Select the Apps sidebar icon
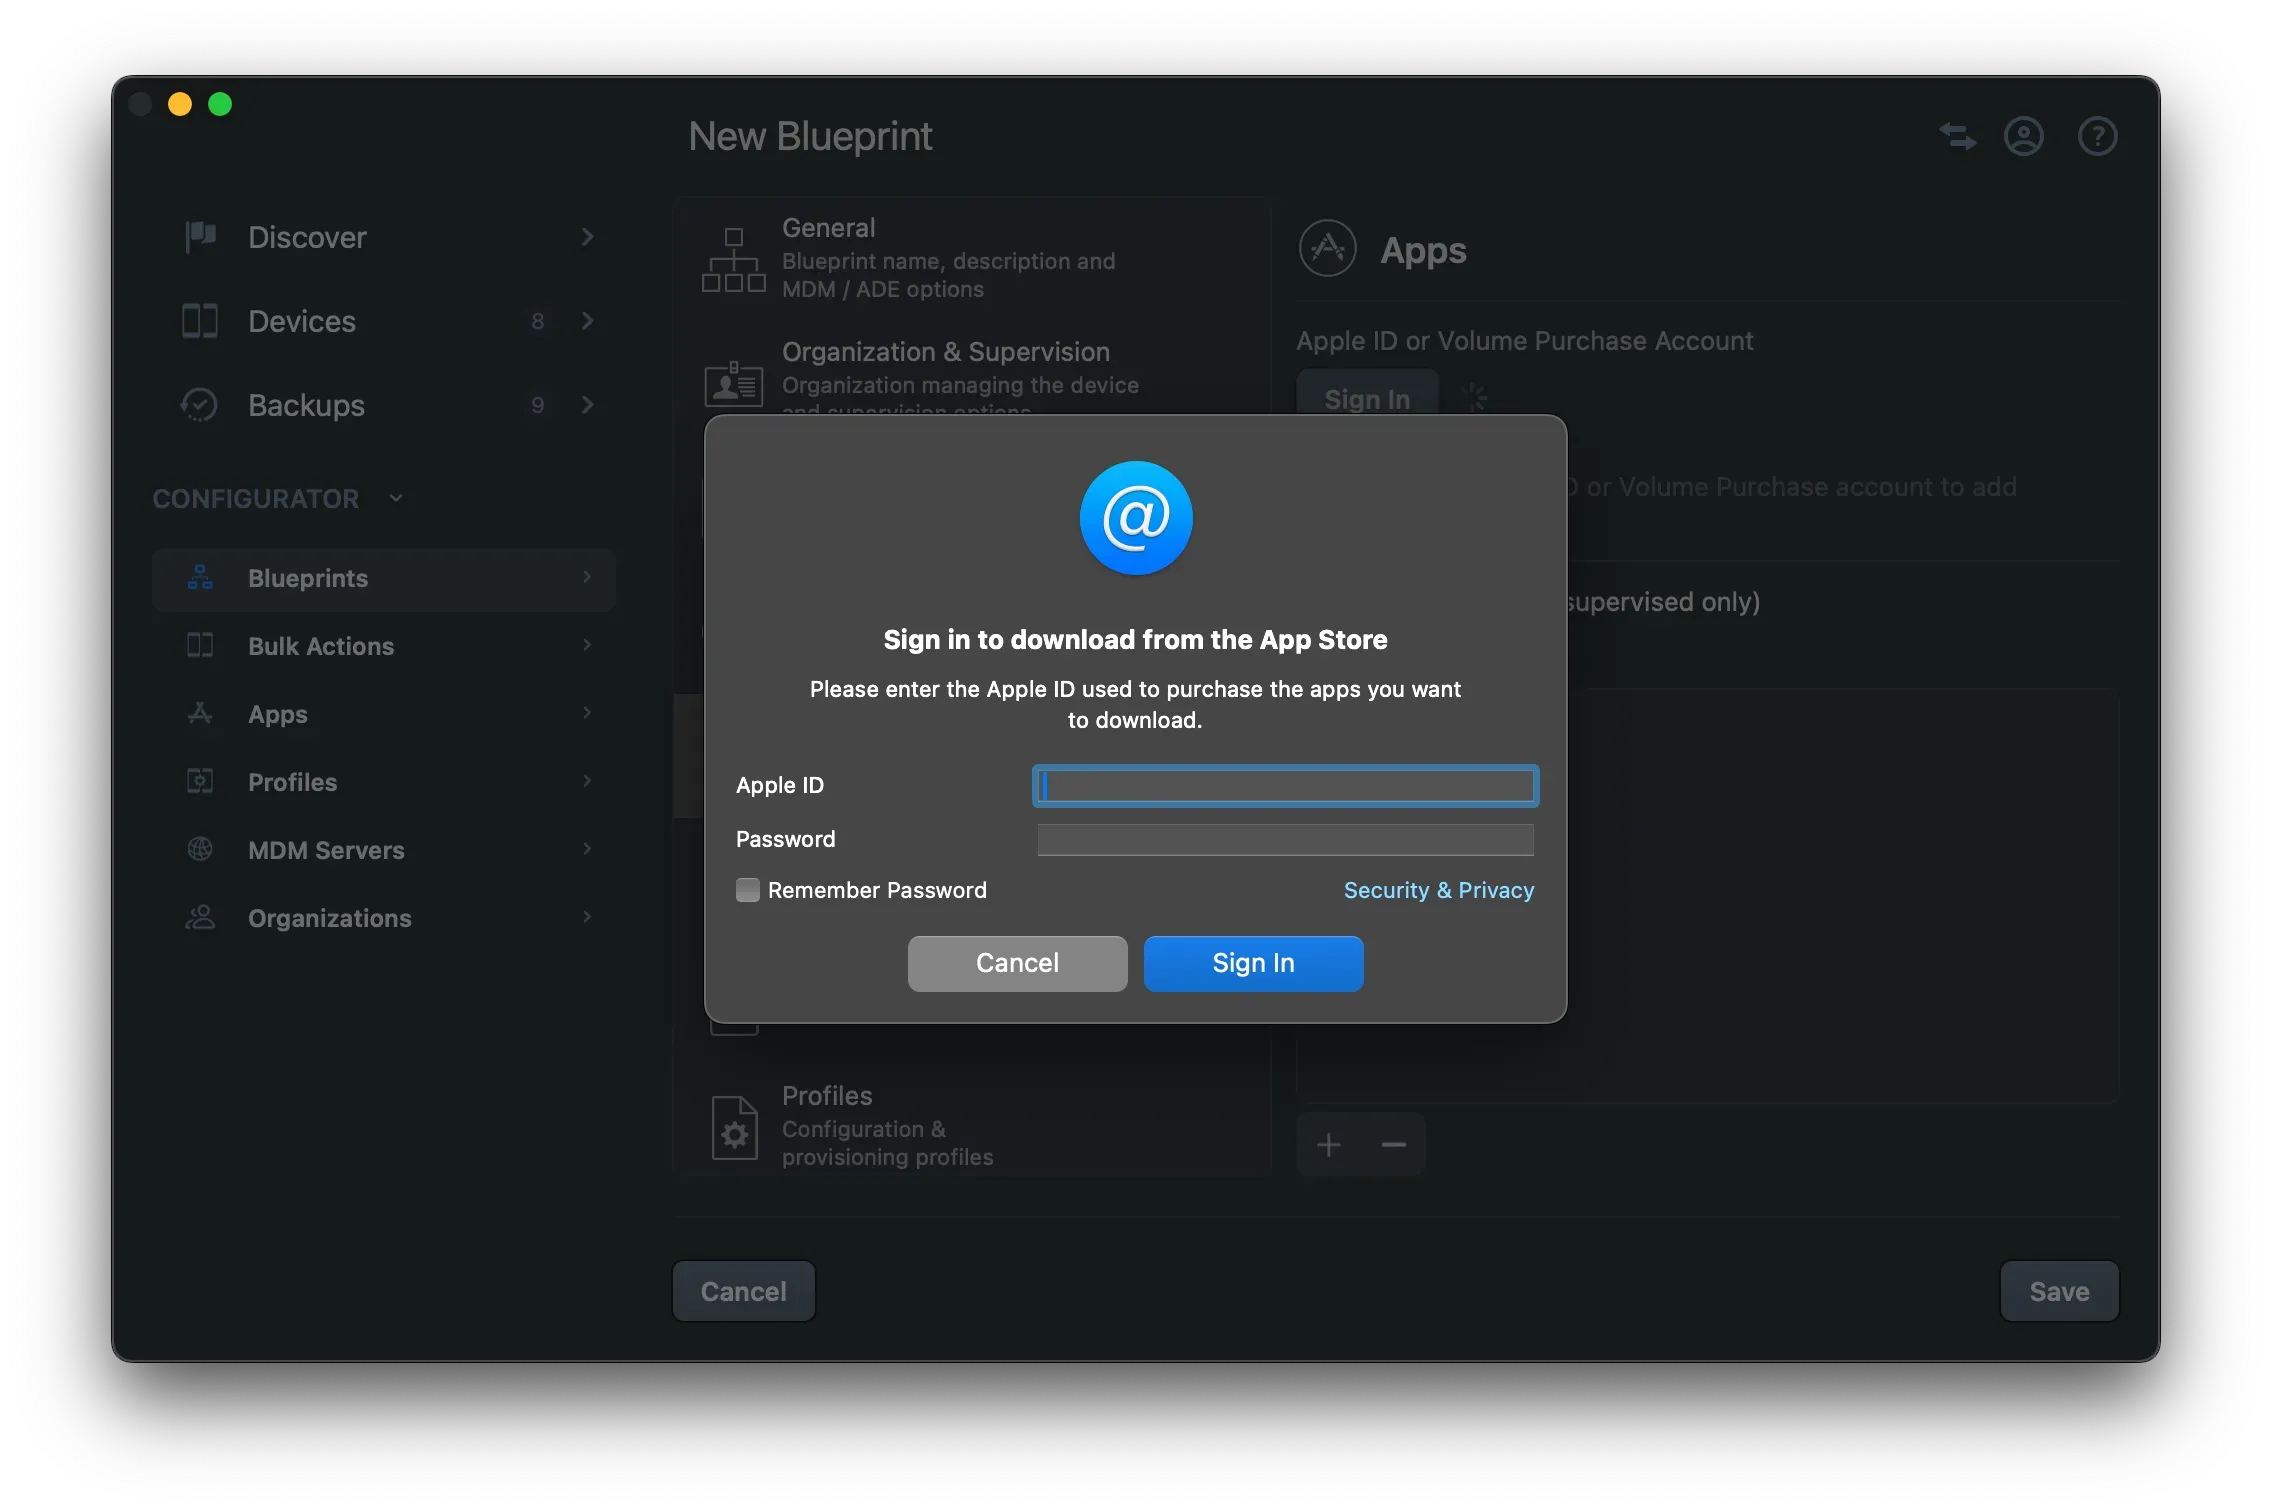 click(x=200, y=713)
